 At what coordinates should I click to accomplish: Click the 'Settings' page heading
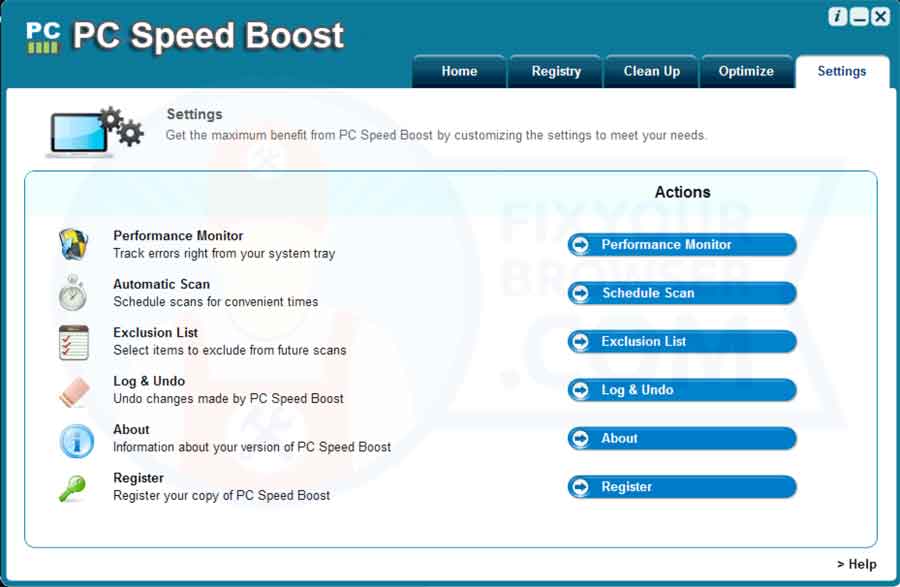click(194, 114)
